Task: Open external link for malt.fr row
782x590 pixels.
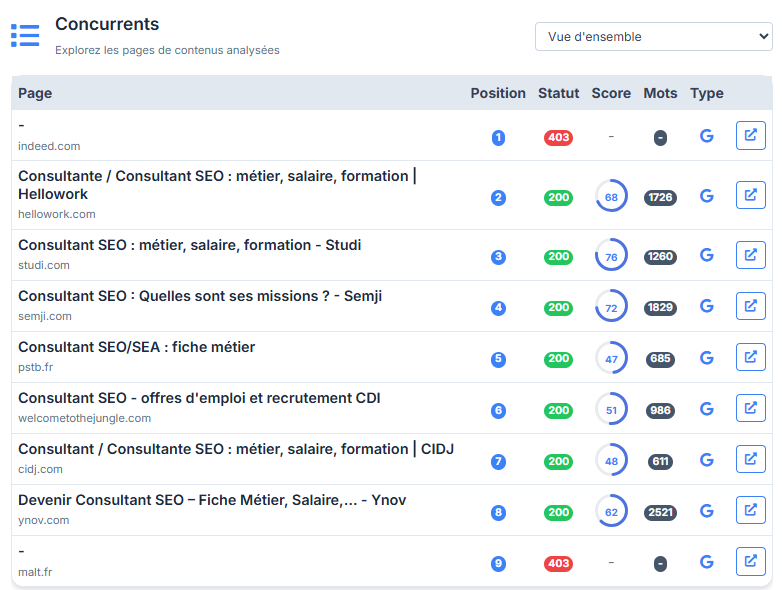Action: click(x=751, y=562)
